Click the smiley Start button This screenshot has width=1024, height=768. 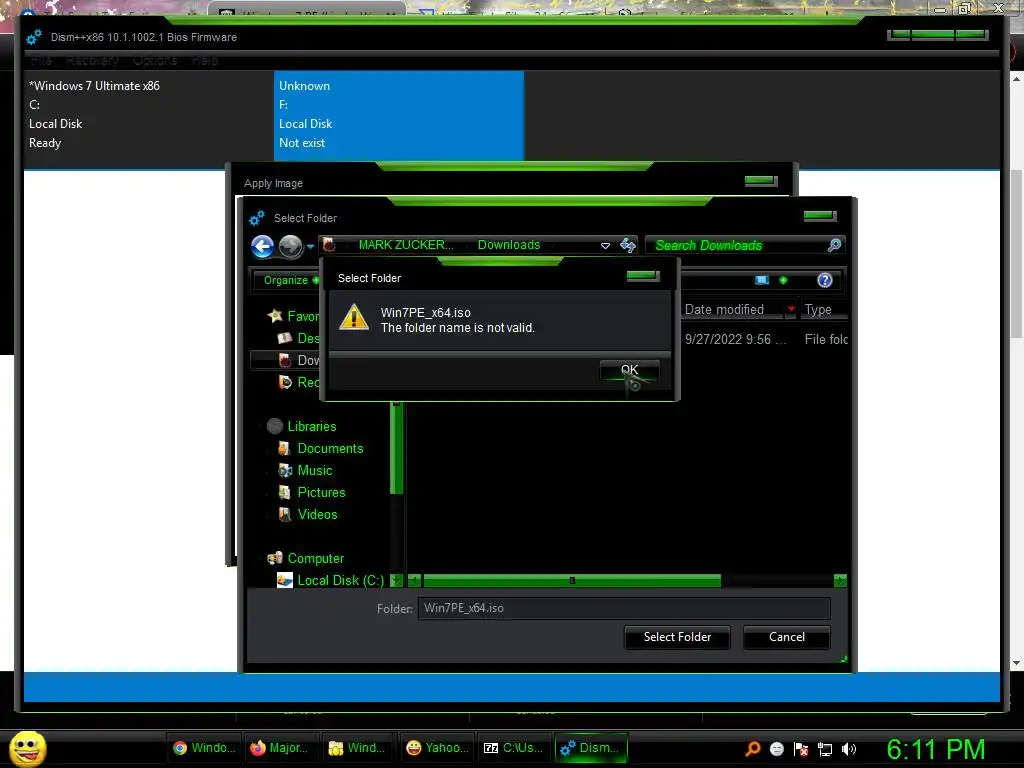[x=28, y=748]
